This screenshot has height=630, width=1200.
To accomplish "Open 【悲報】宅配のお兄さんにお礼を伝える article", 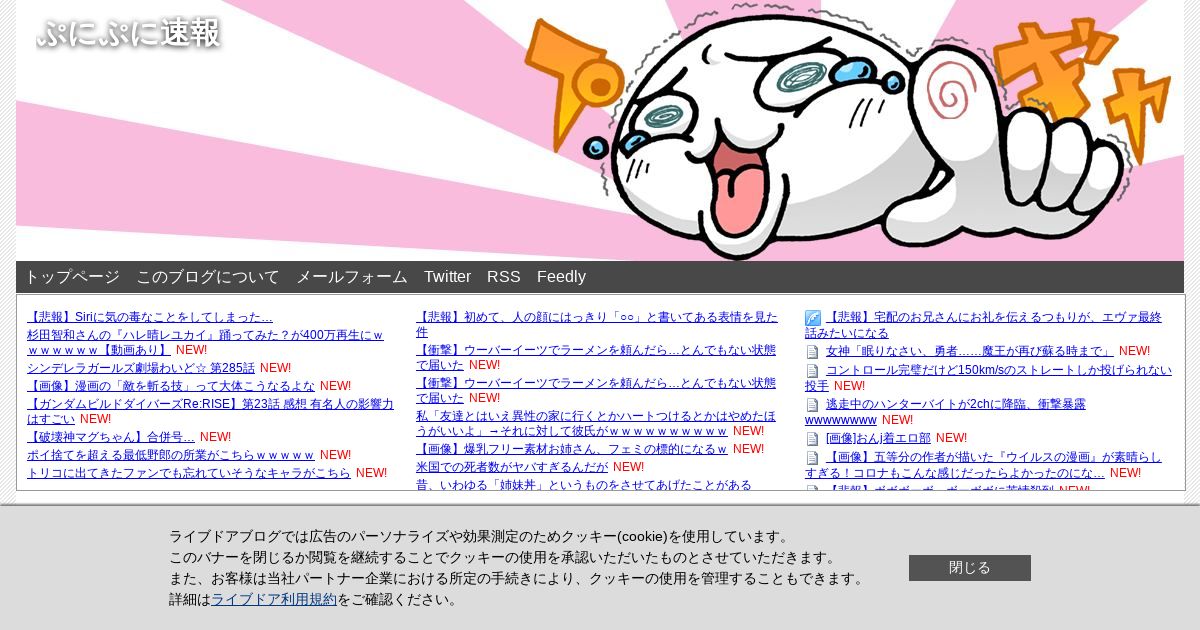I will click(984, 325).
